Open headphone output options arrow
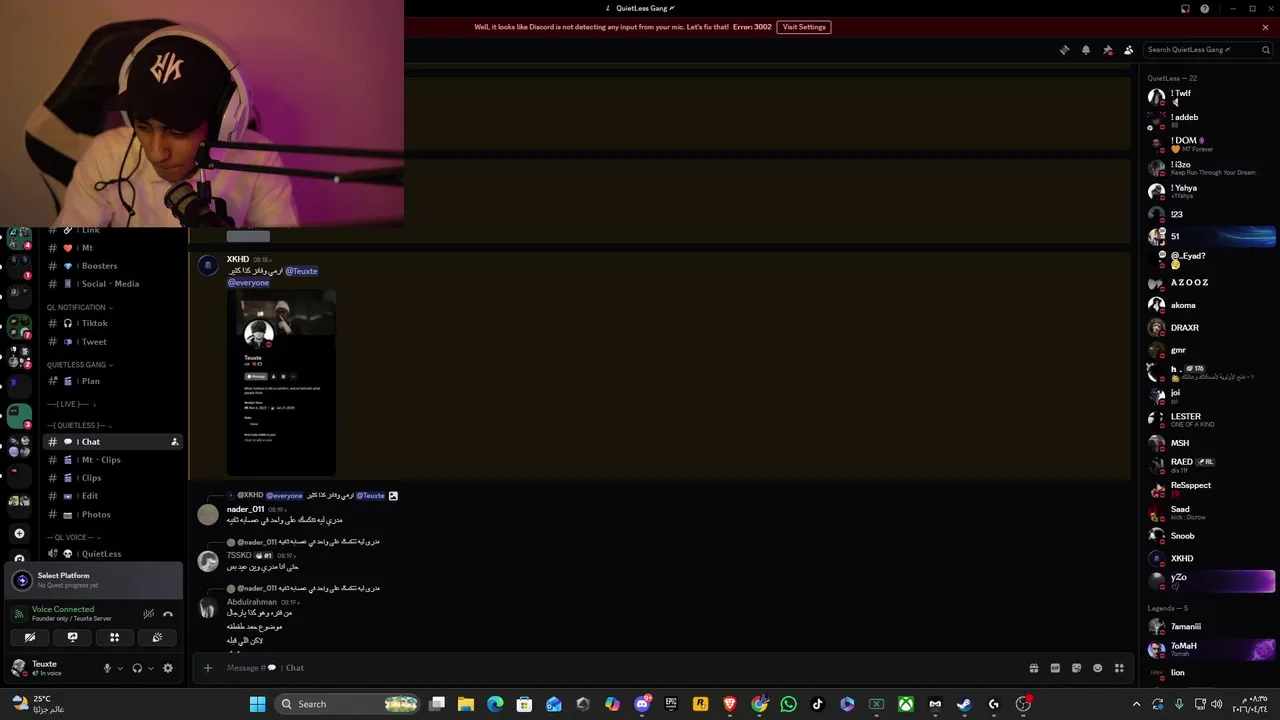 [x=151, y=668]
